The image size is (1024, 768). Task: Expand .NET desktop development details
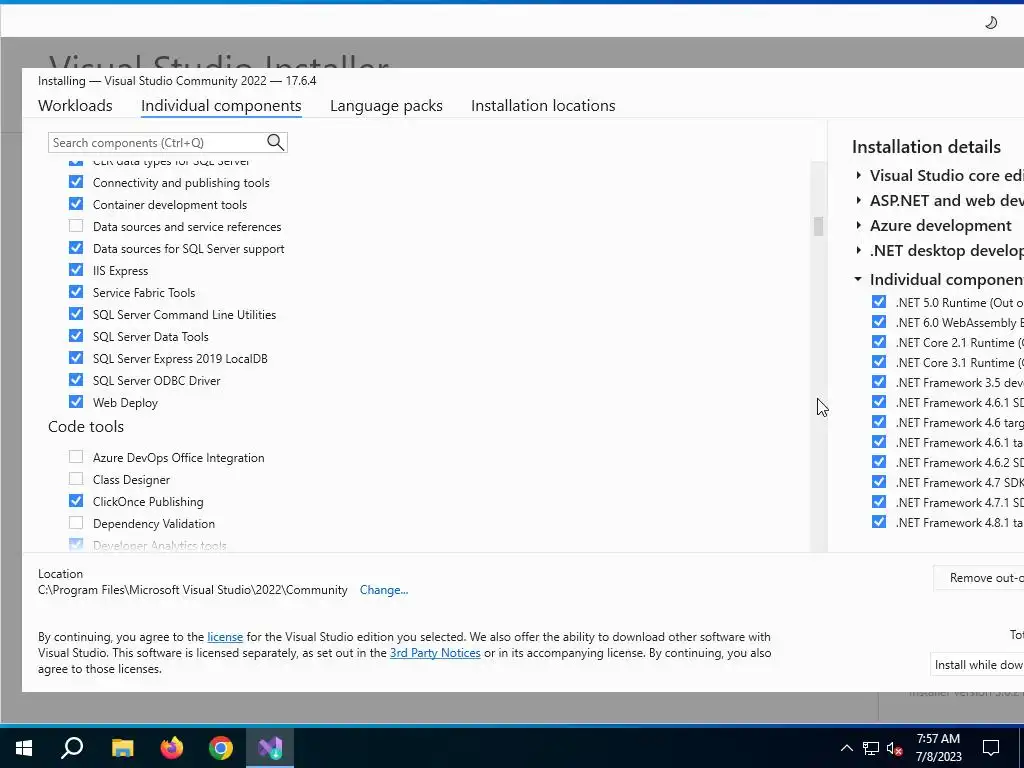coord(859,250)
